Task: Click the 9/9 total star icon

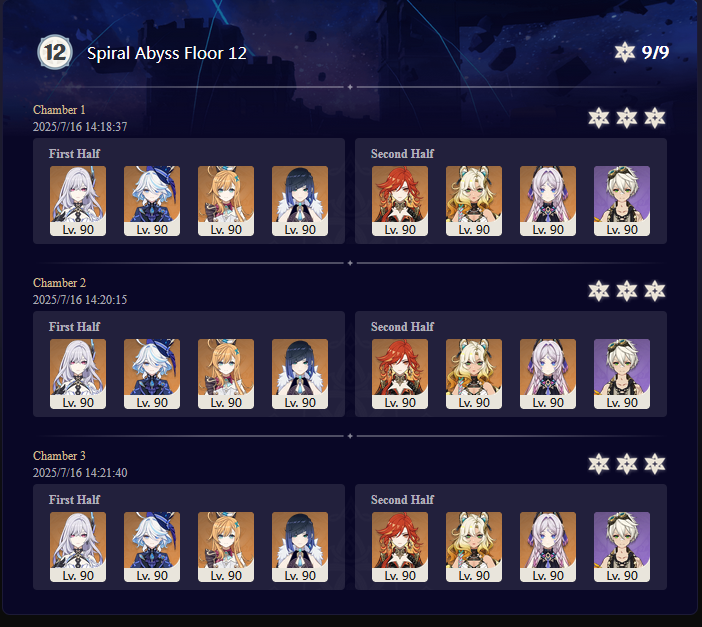Action: tap(625, 52)
